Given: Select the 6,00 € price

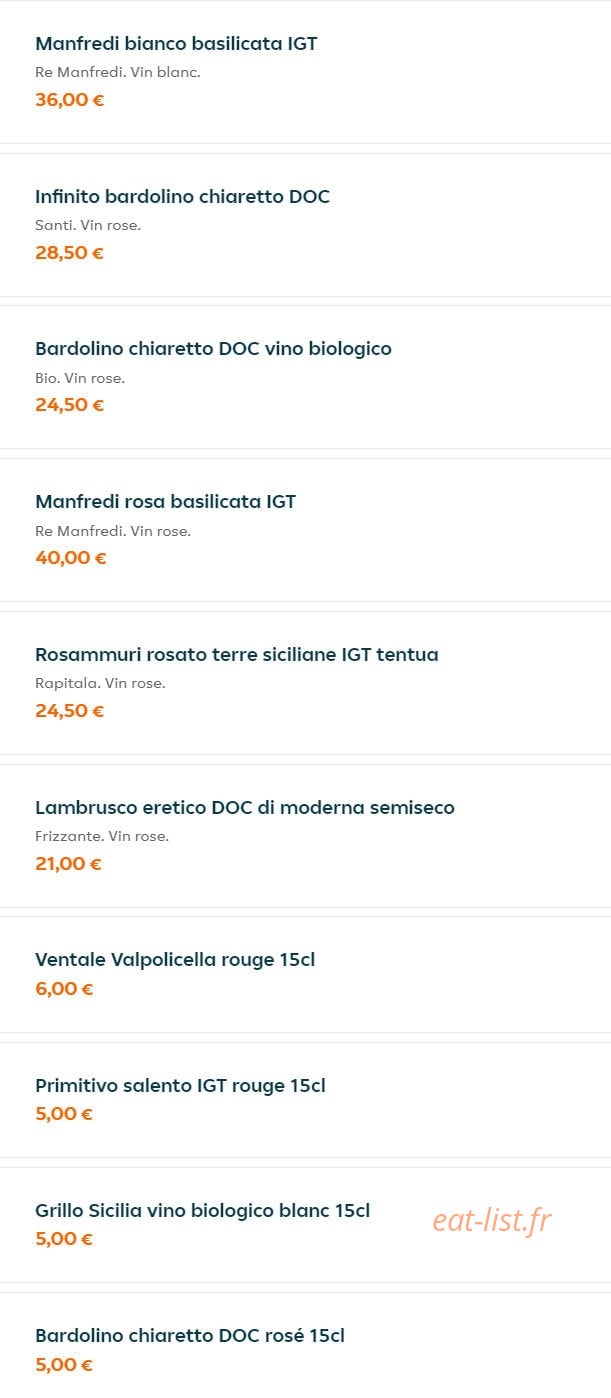Looking at the screenshot, I should pyautogui.click(x=64, y=989).
